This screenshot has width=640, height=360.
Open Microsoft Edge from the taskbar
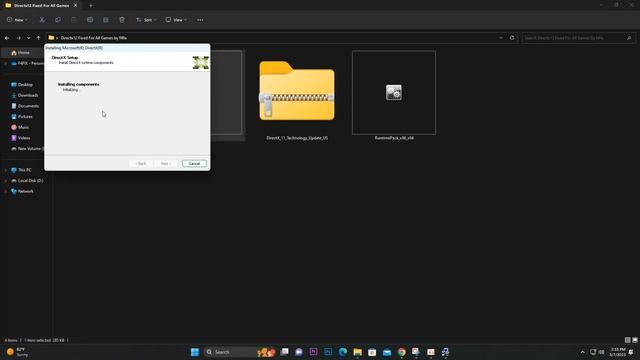(343, 352)
